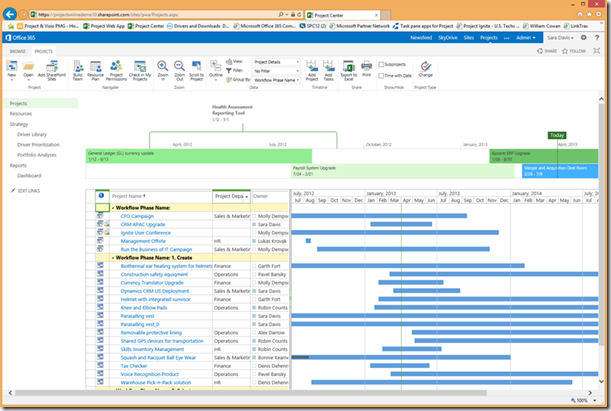Enable the Subprojects checkbox

point(380,64)
